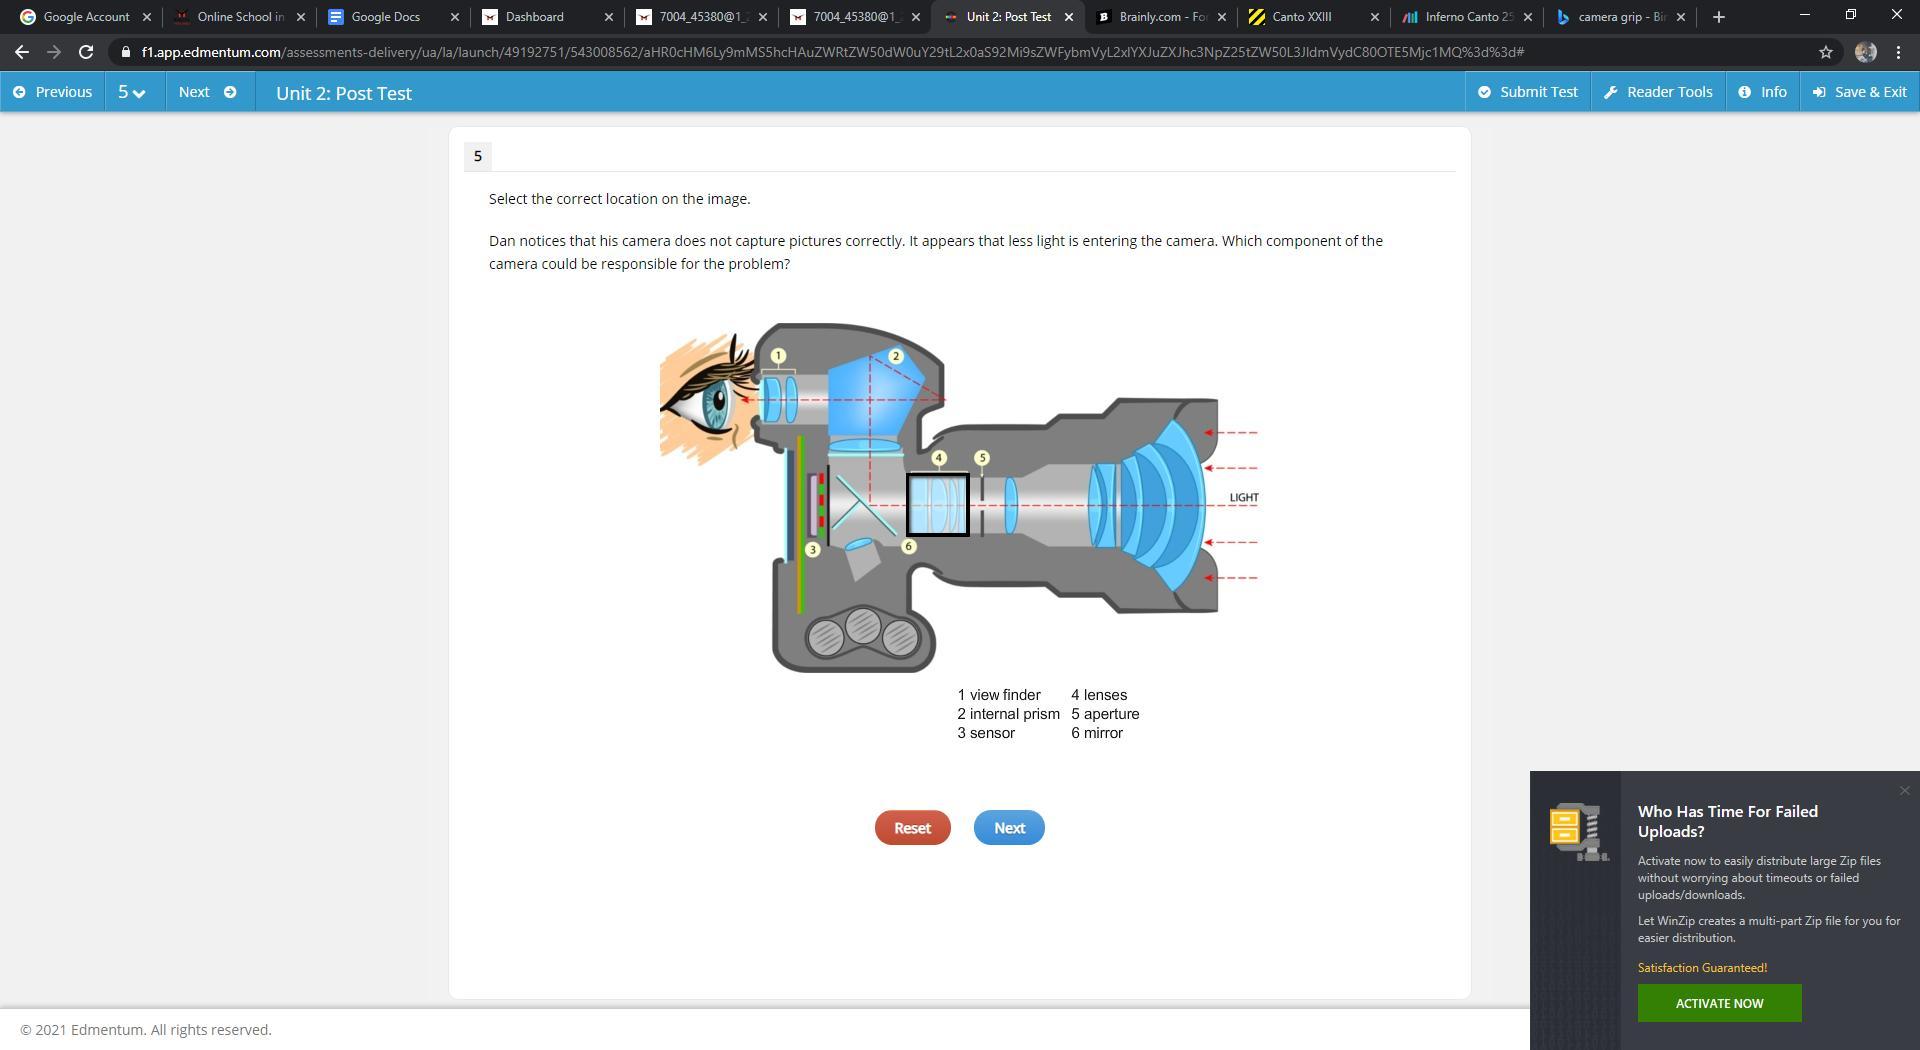This screenshot has height=1050, width=1920.
Task: Bookmark this page with the star icon
Action: click(1826, 52)
